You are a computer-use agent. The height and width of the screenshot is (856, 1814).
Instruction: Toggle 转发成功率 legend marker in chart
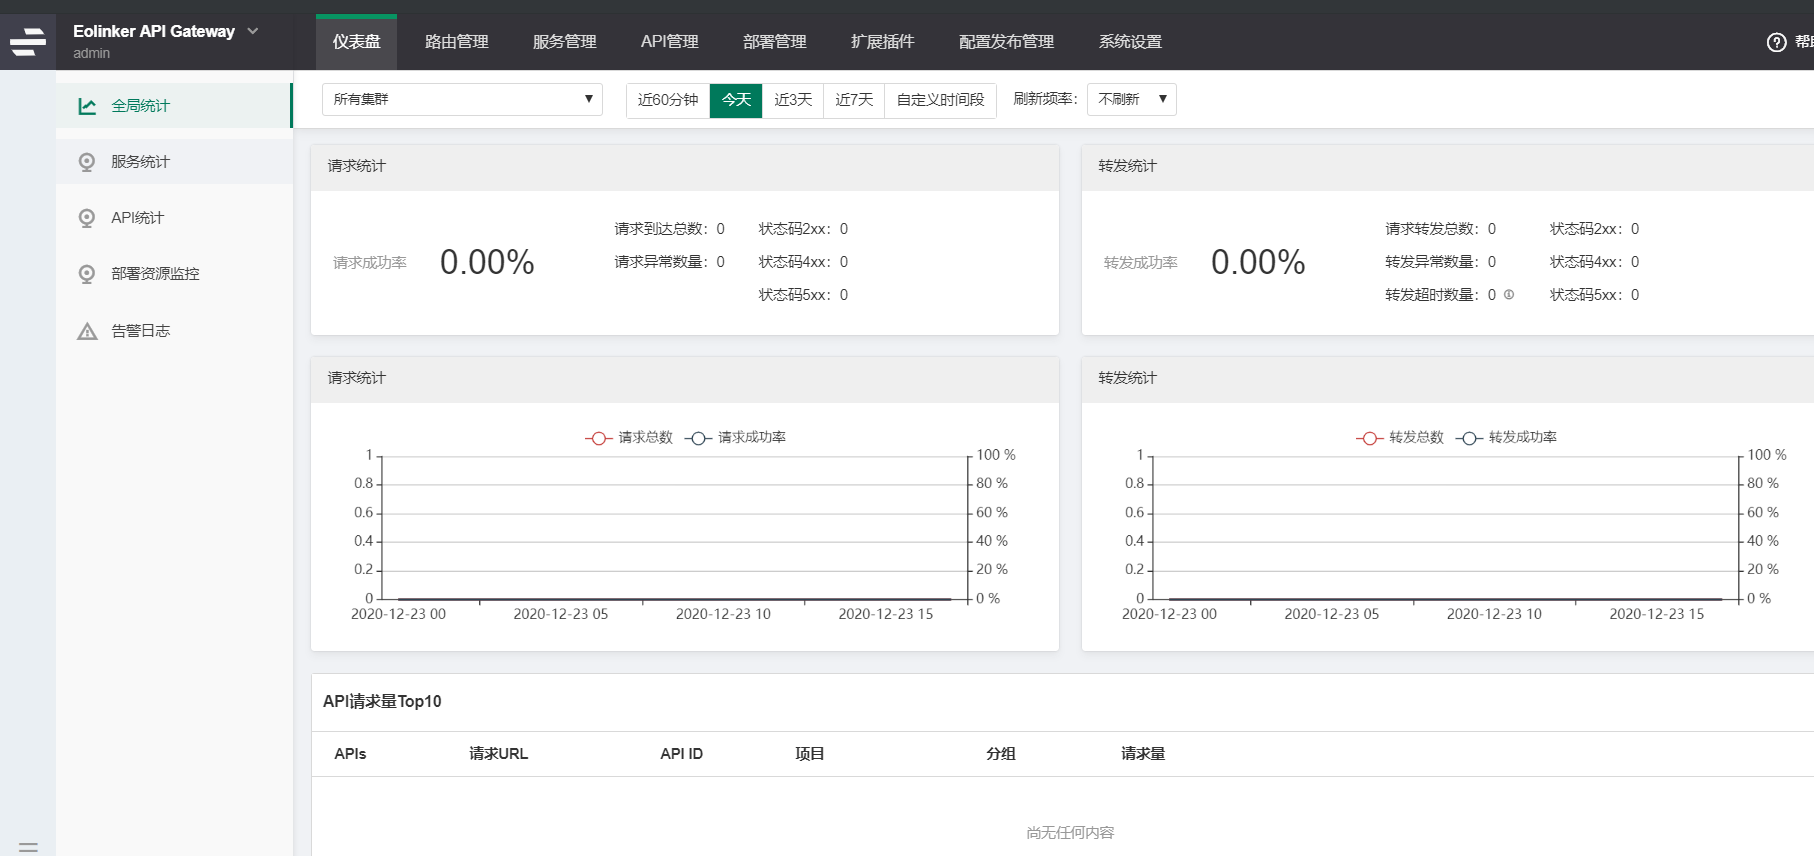(x=1469, y=438)
